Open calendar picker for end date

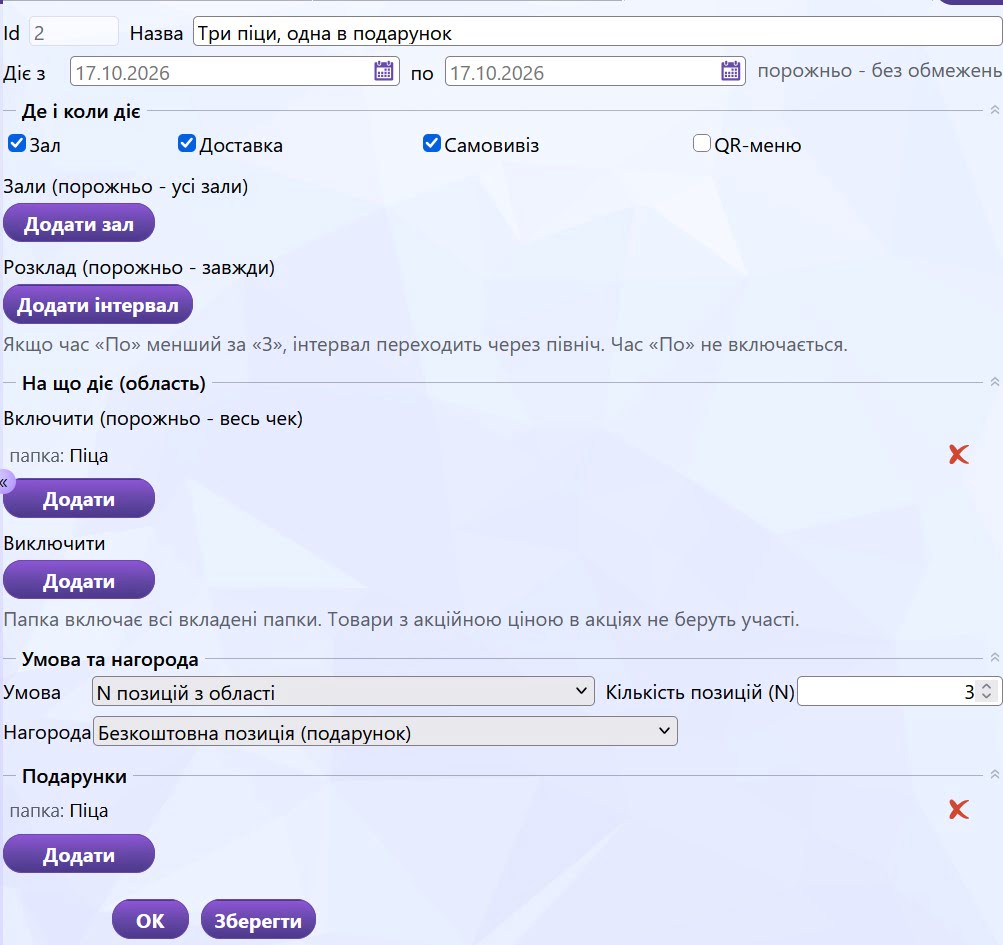(x=731, y=70)
